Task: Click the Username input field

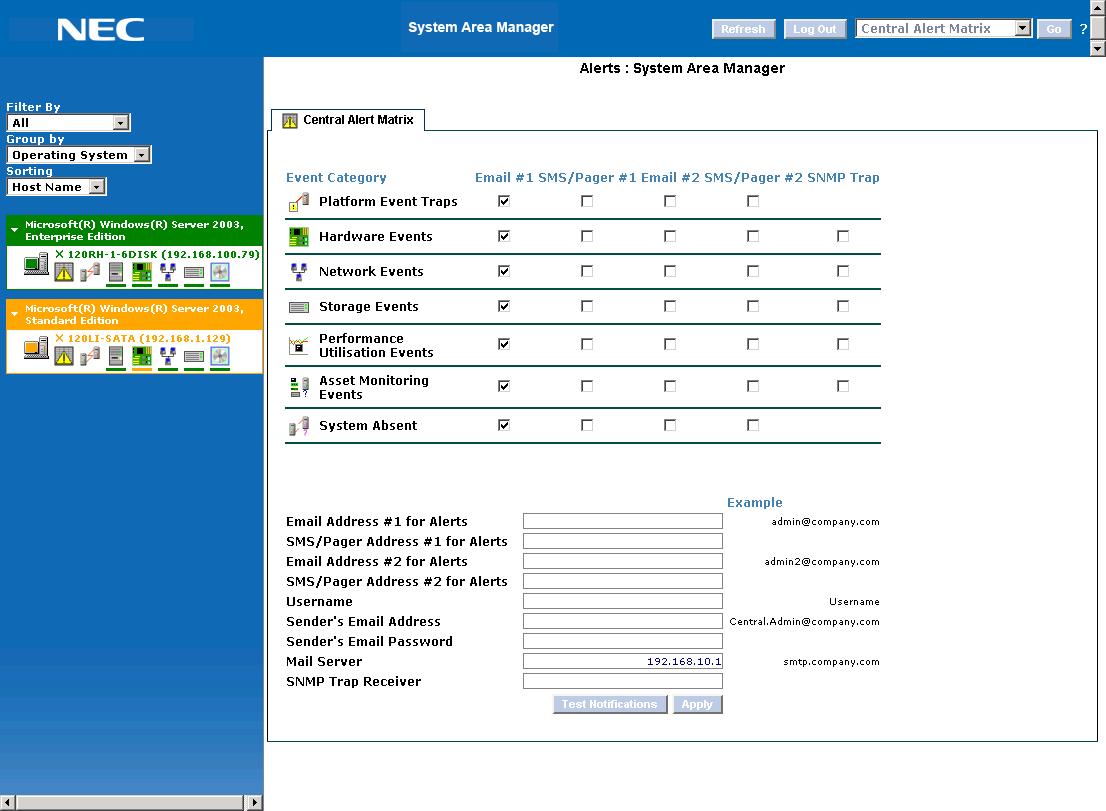Action: (623, 601)
